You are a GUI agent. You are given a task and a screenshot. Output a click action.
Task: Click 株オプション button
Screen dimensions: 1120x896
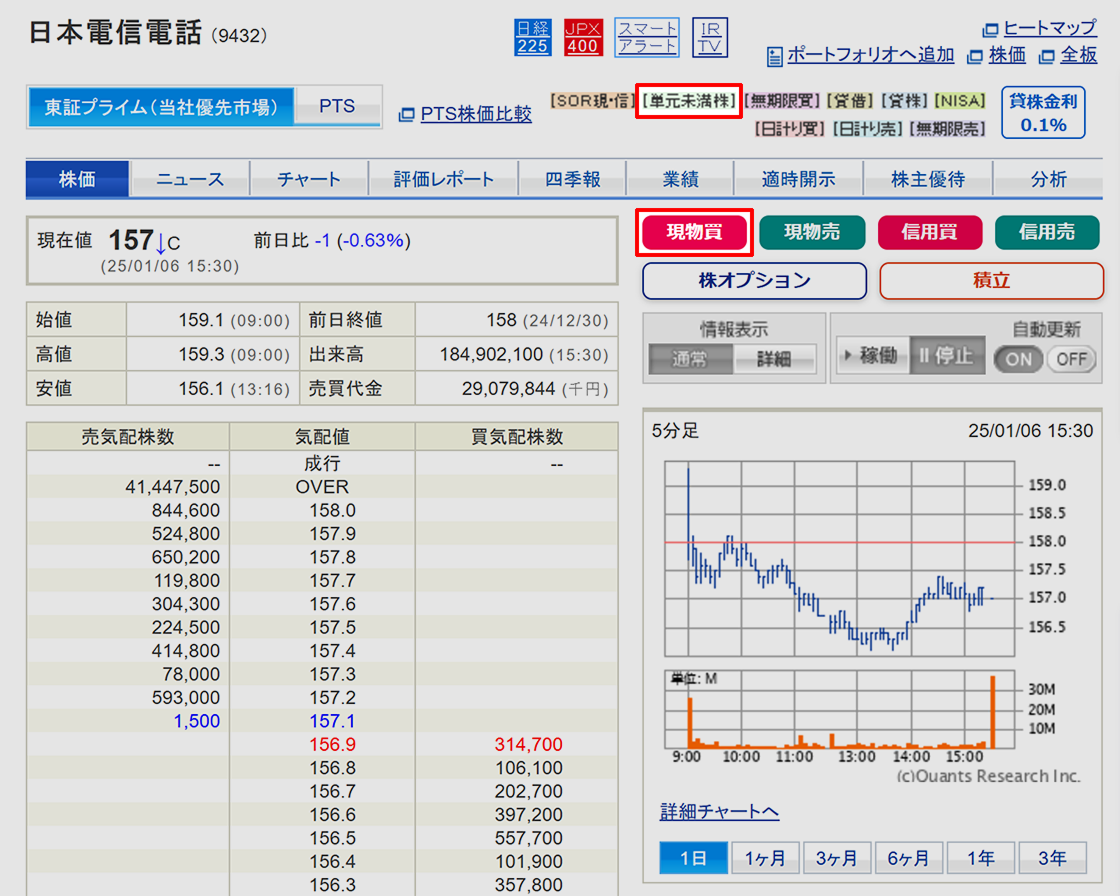tap(754, 281)
